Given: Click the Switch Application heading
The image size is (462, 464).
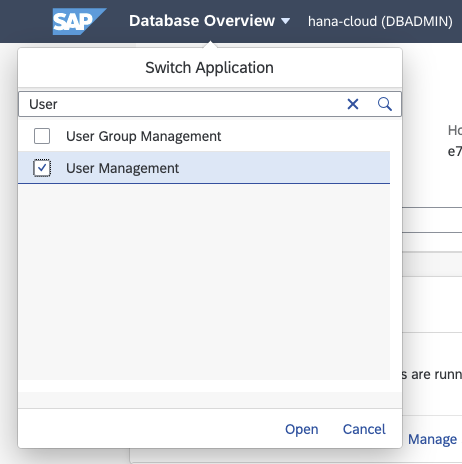Looking at the screenshot, I should click(x=209, y=68).
